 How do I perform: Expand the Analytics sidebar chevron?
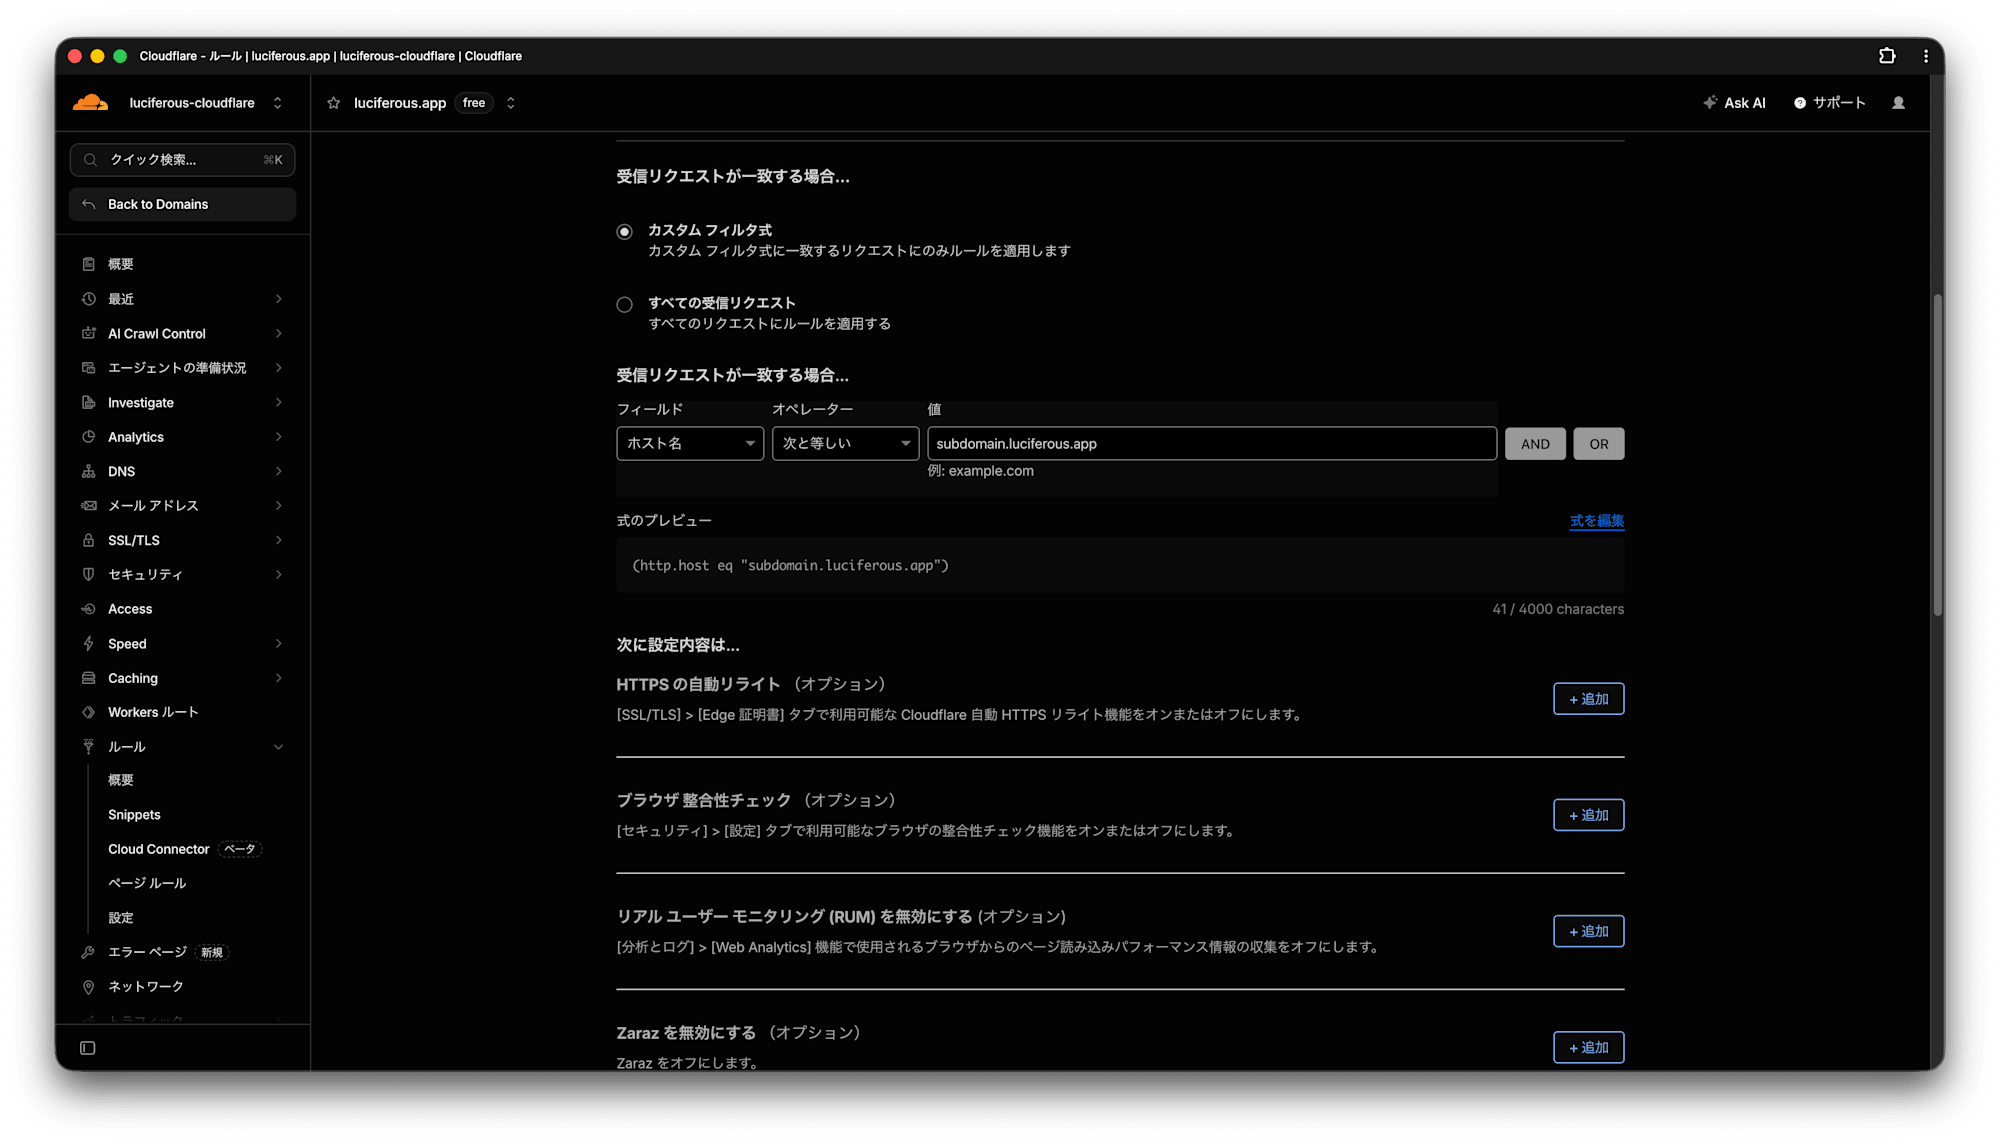point(279,437)
